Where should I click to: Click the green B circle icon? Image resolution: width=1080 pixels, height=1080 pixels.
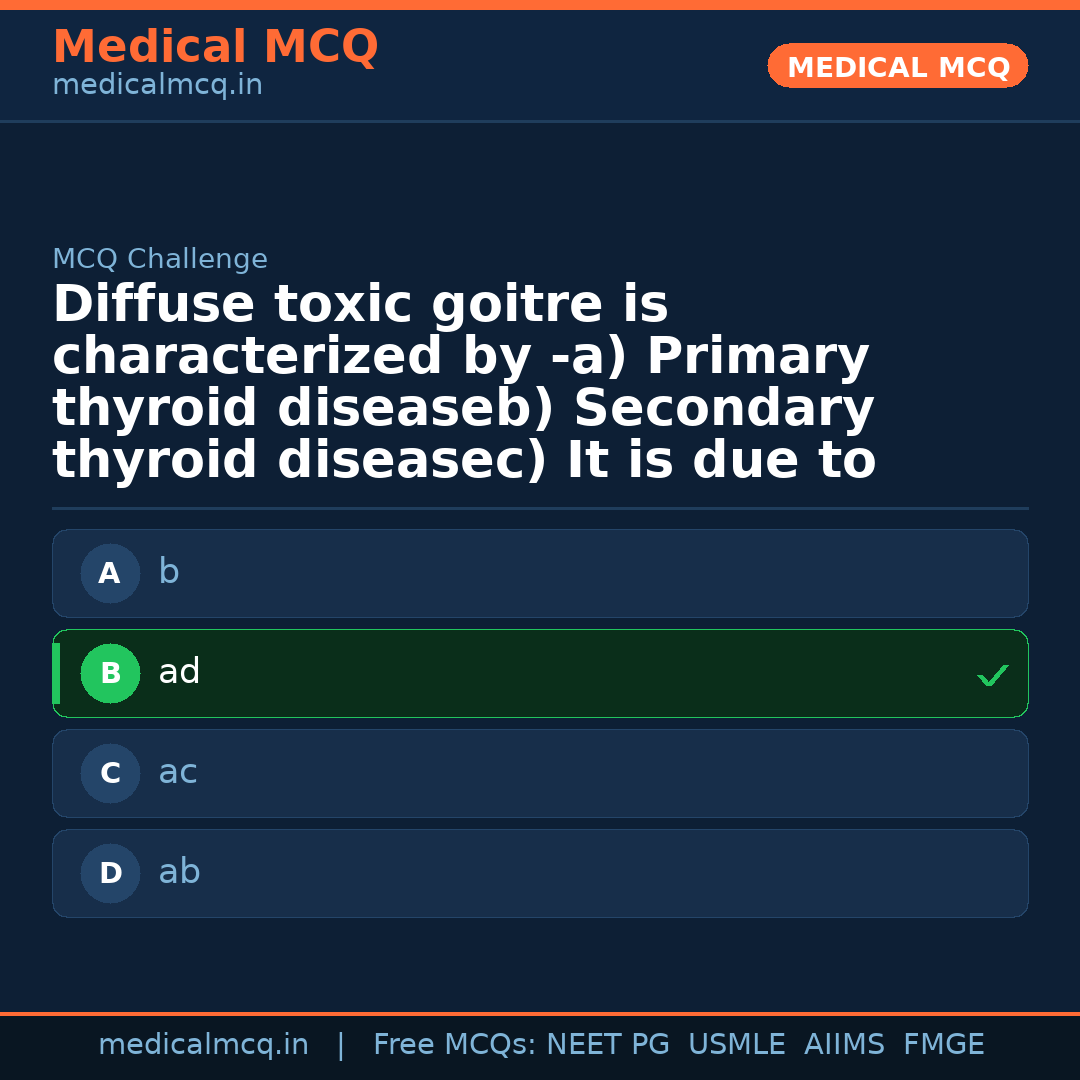[x=110, y=673]
